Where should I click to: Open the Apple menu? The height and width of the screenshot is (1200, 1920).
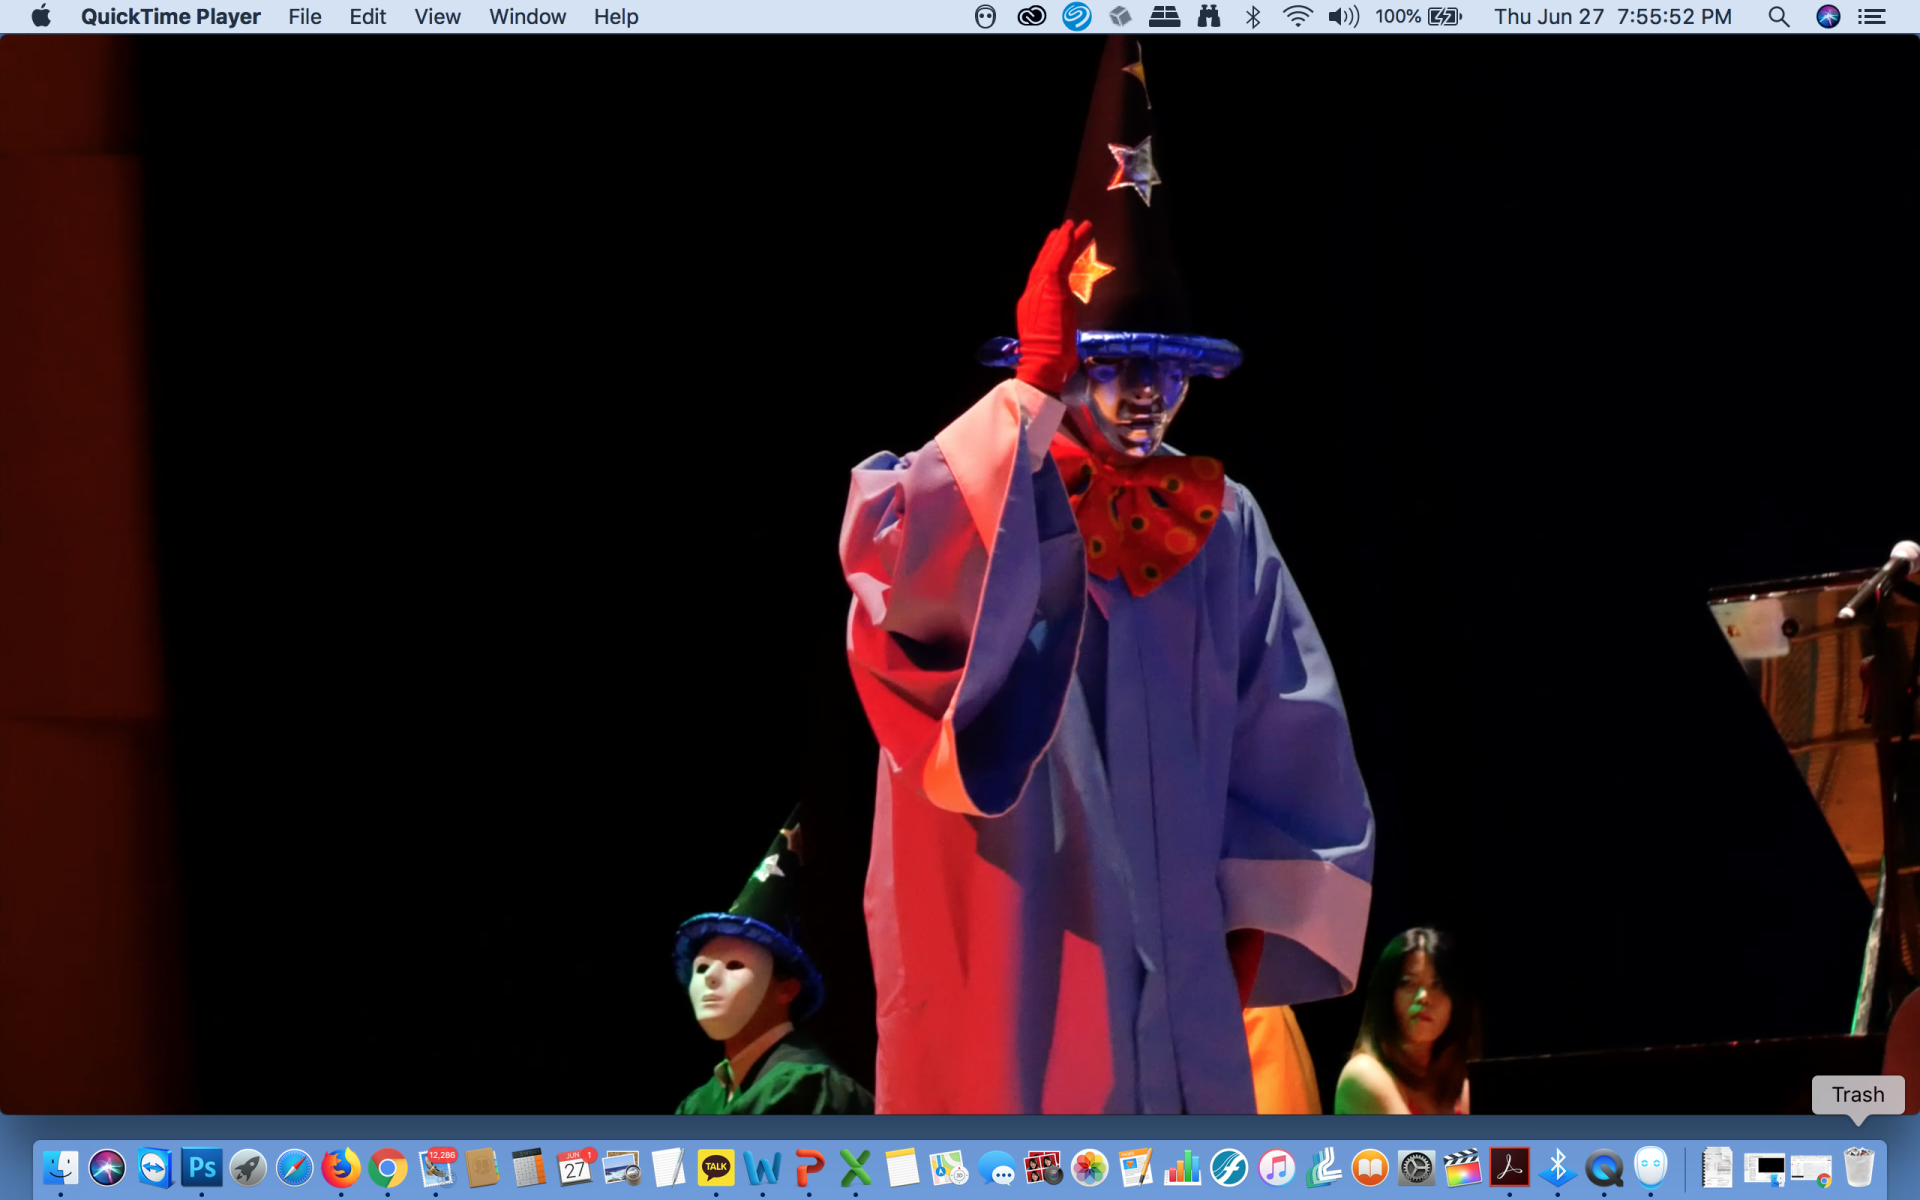[41, 17]
